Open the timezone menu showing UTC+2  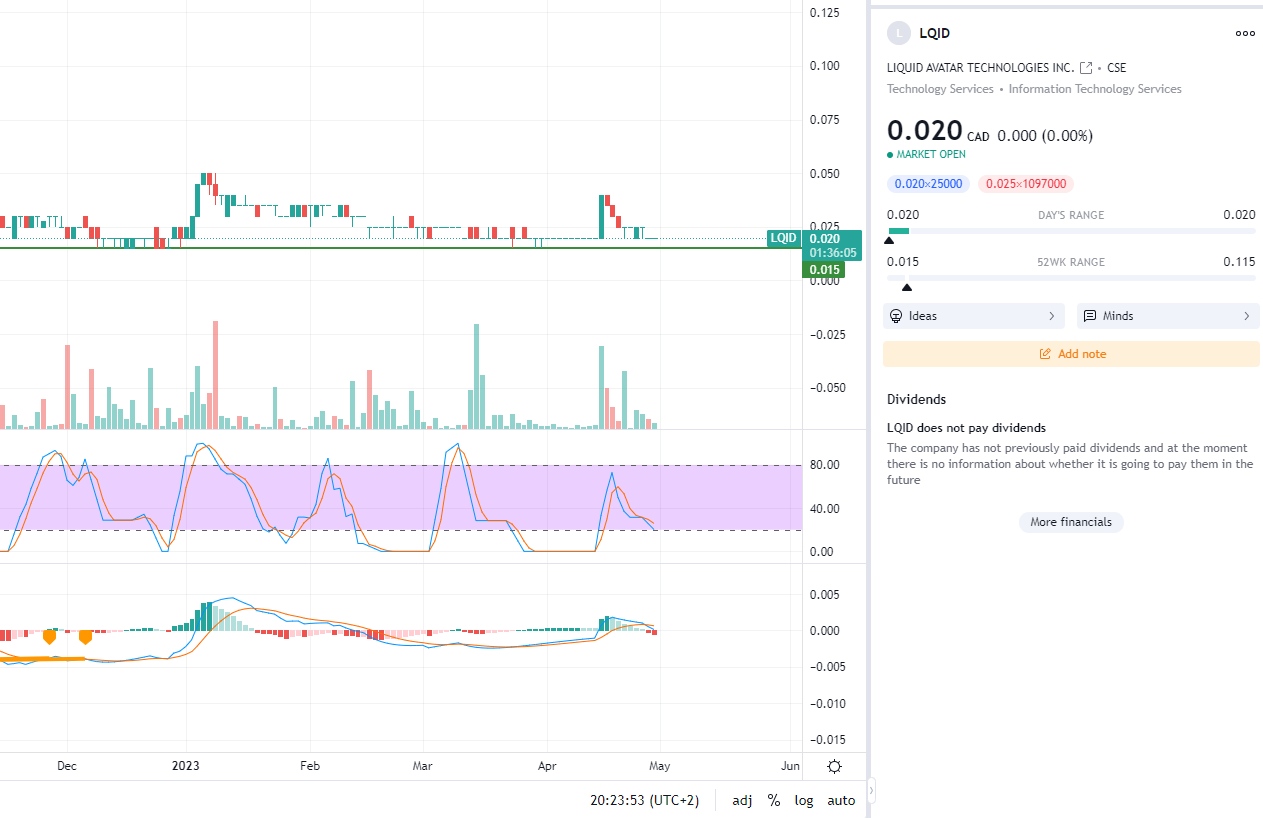pos(644,800)
